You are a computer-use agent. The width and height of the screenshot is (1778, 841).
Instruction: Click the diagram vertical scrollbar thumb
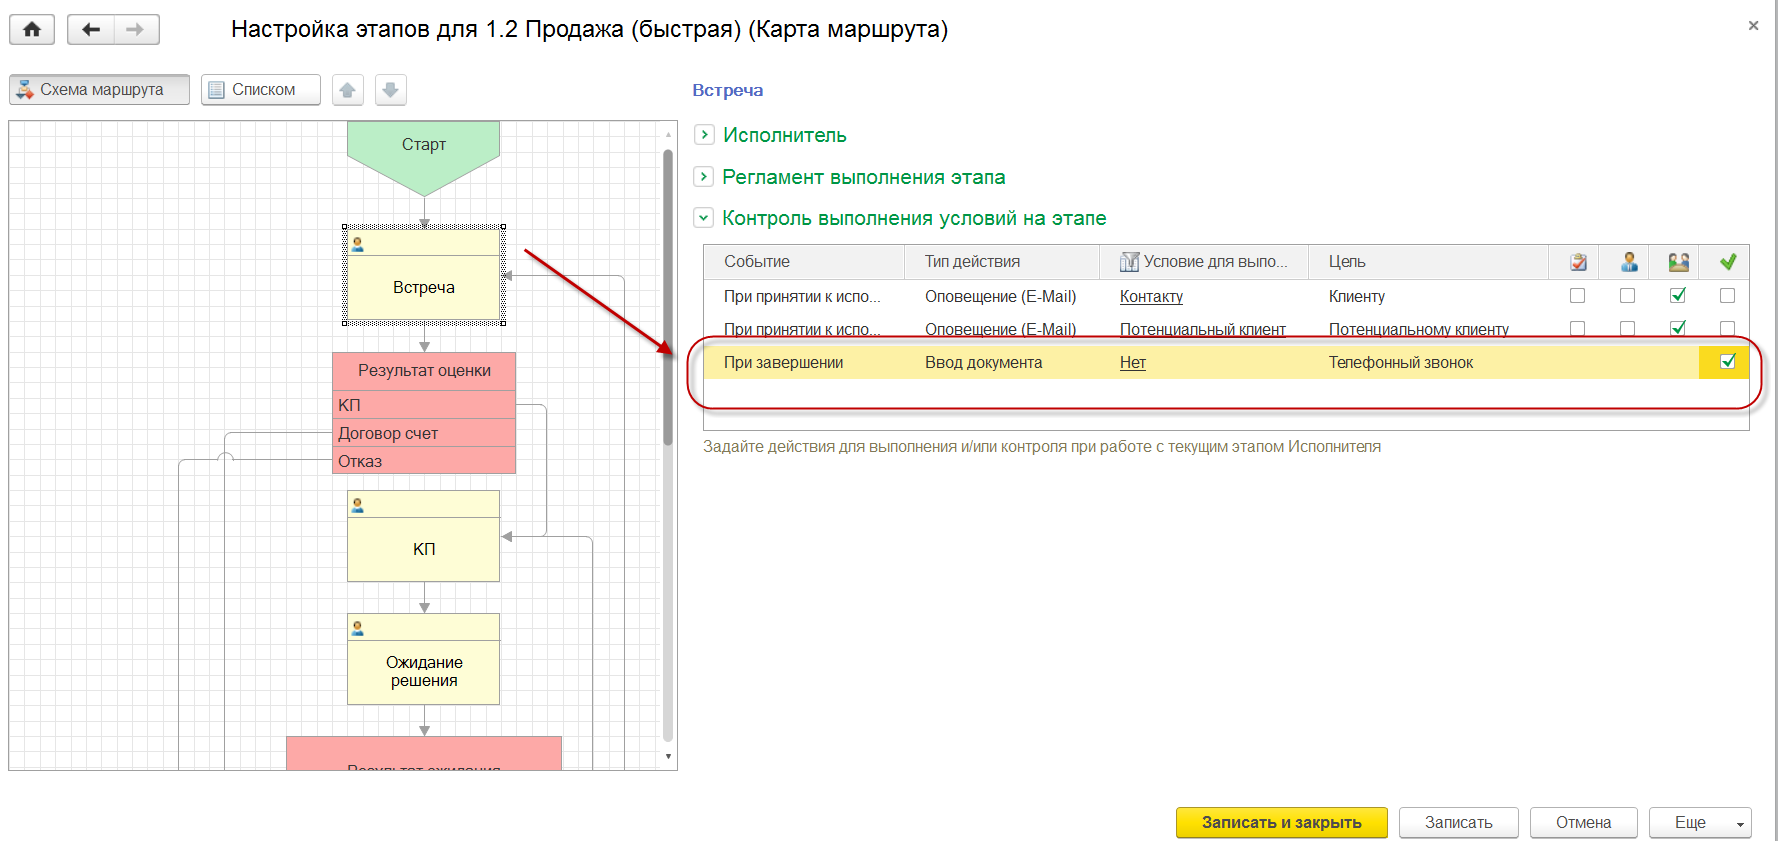pyautogui.click(x=668, y=297)
